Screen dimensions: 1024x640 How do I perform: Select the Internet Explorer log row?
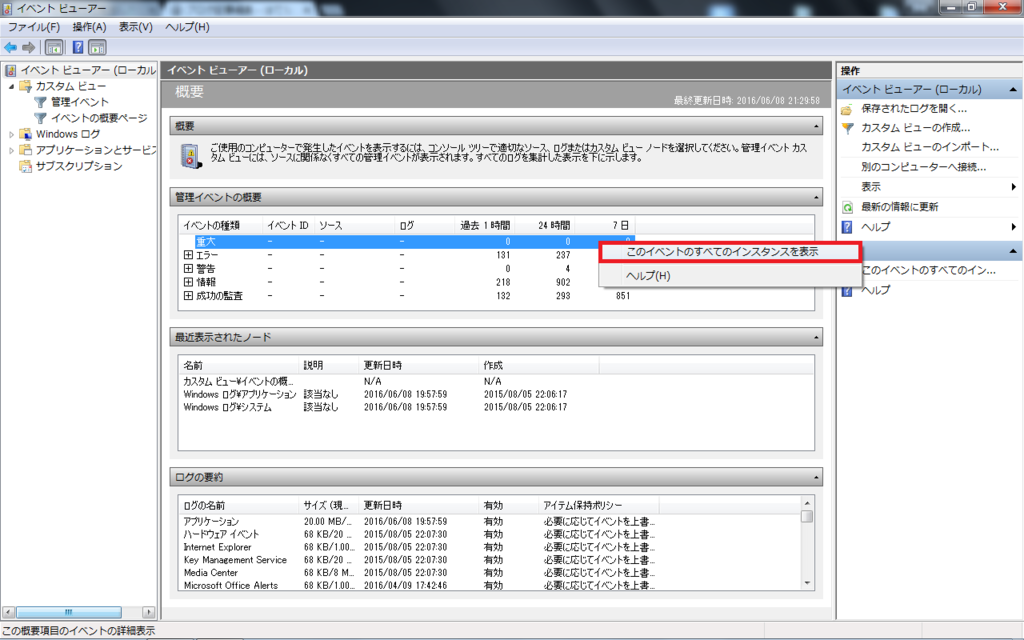pyautogui.click(x=419, y=547)
